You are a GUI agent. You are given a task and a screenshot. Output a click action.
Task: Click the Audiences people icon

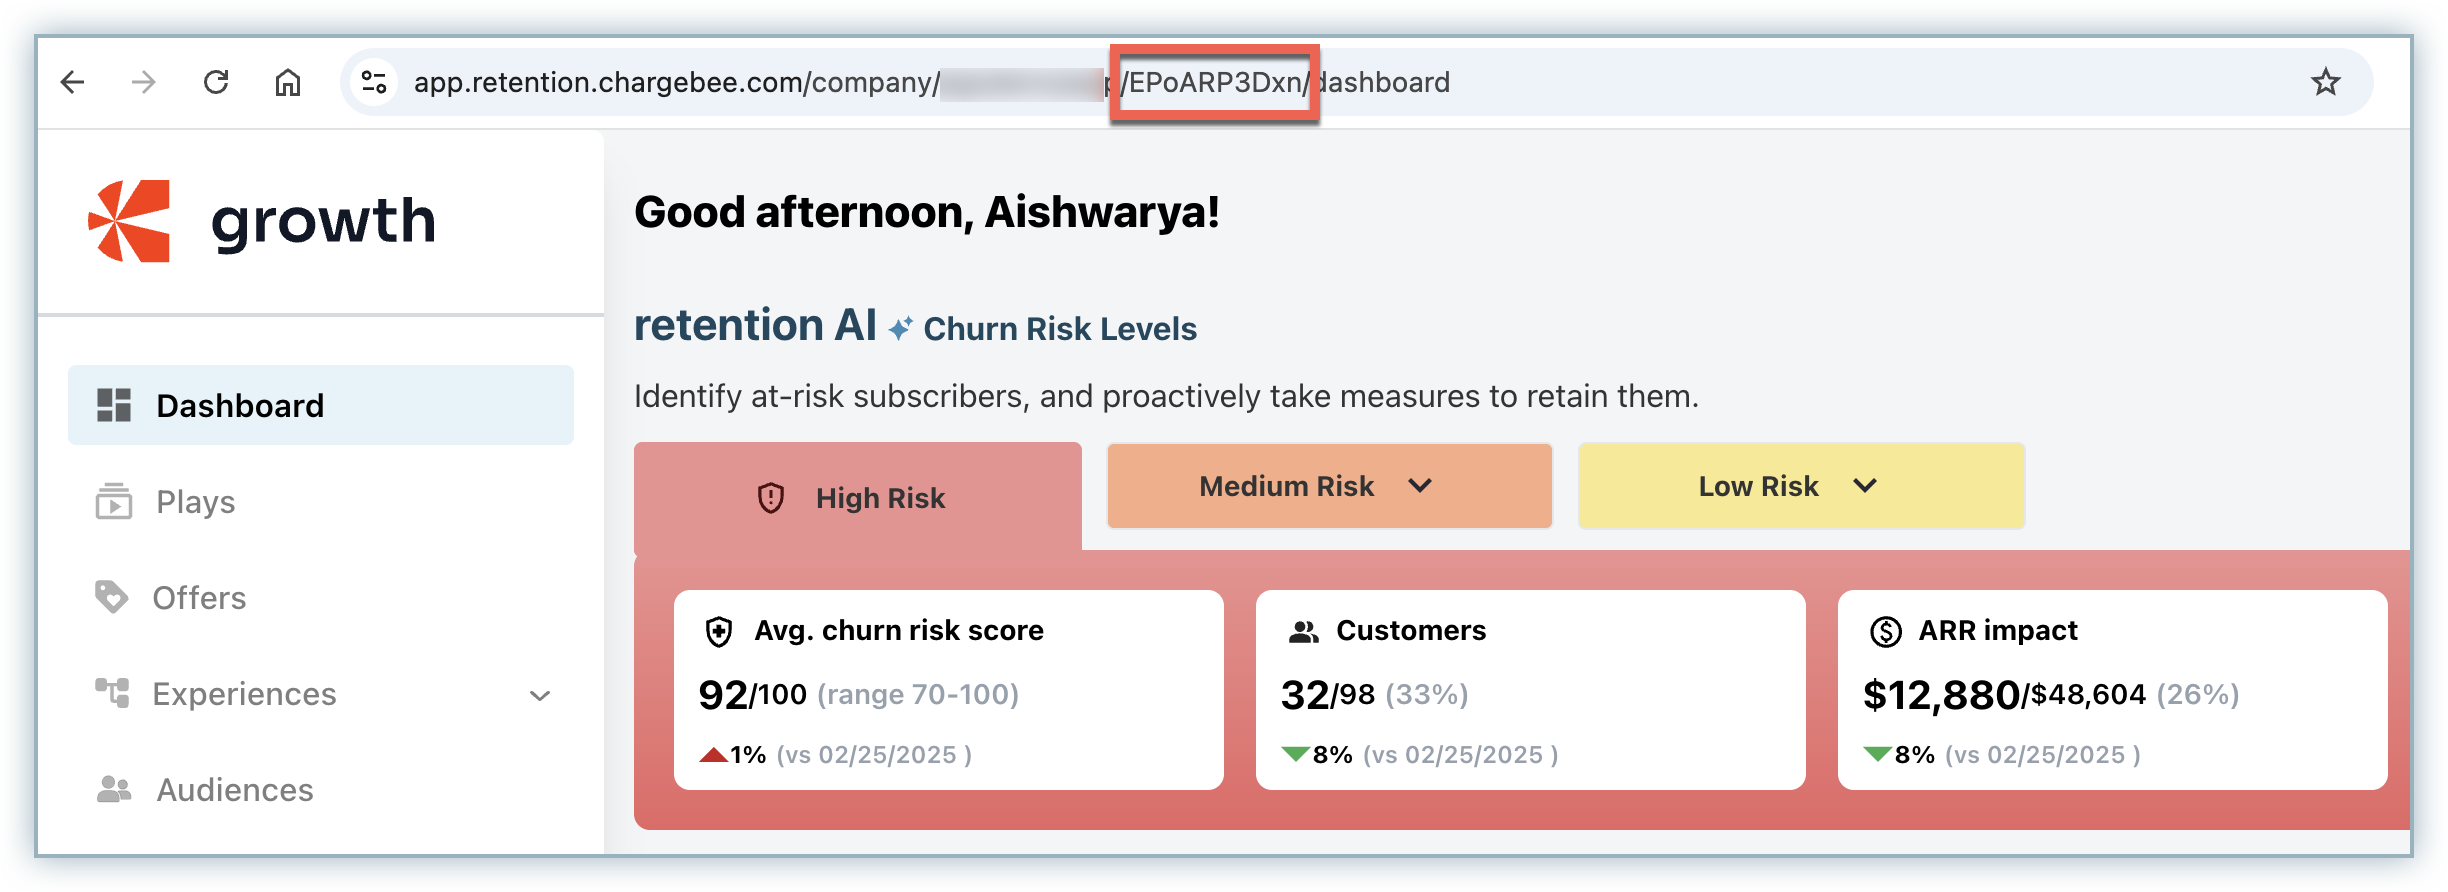(x=114, y=790)
